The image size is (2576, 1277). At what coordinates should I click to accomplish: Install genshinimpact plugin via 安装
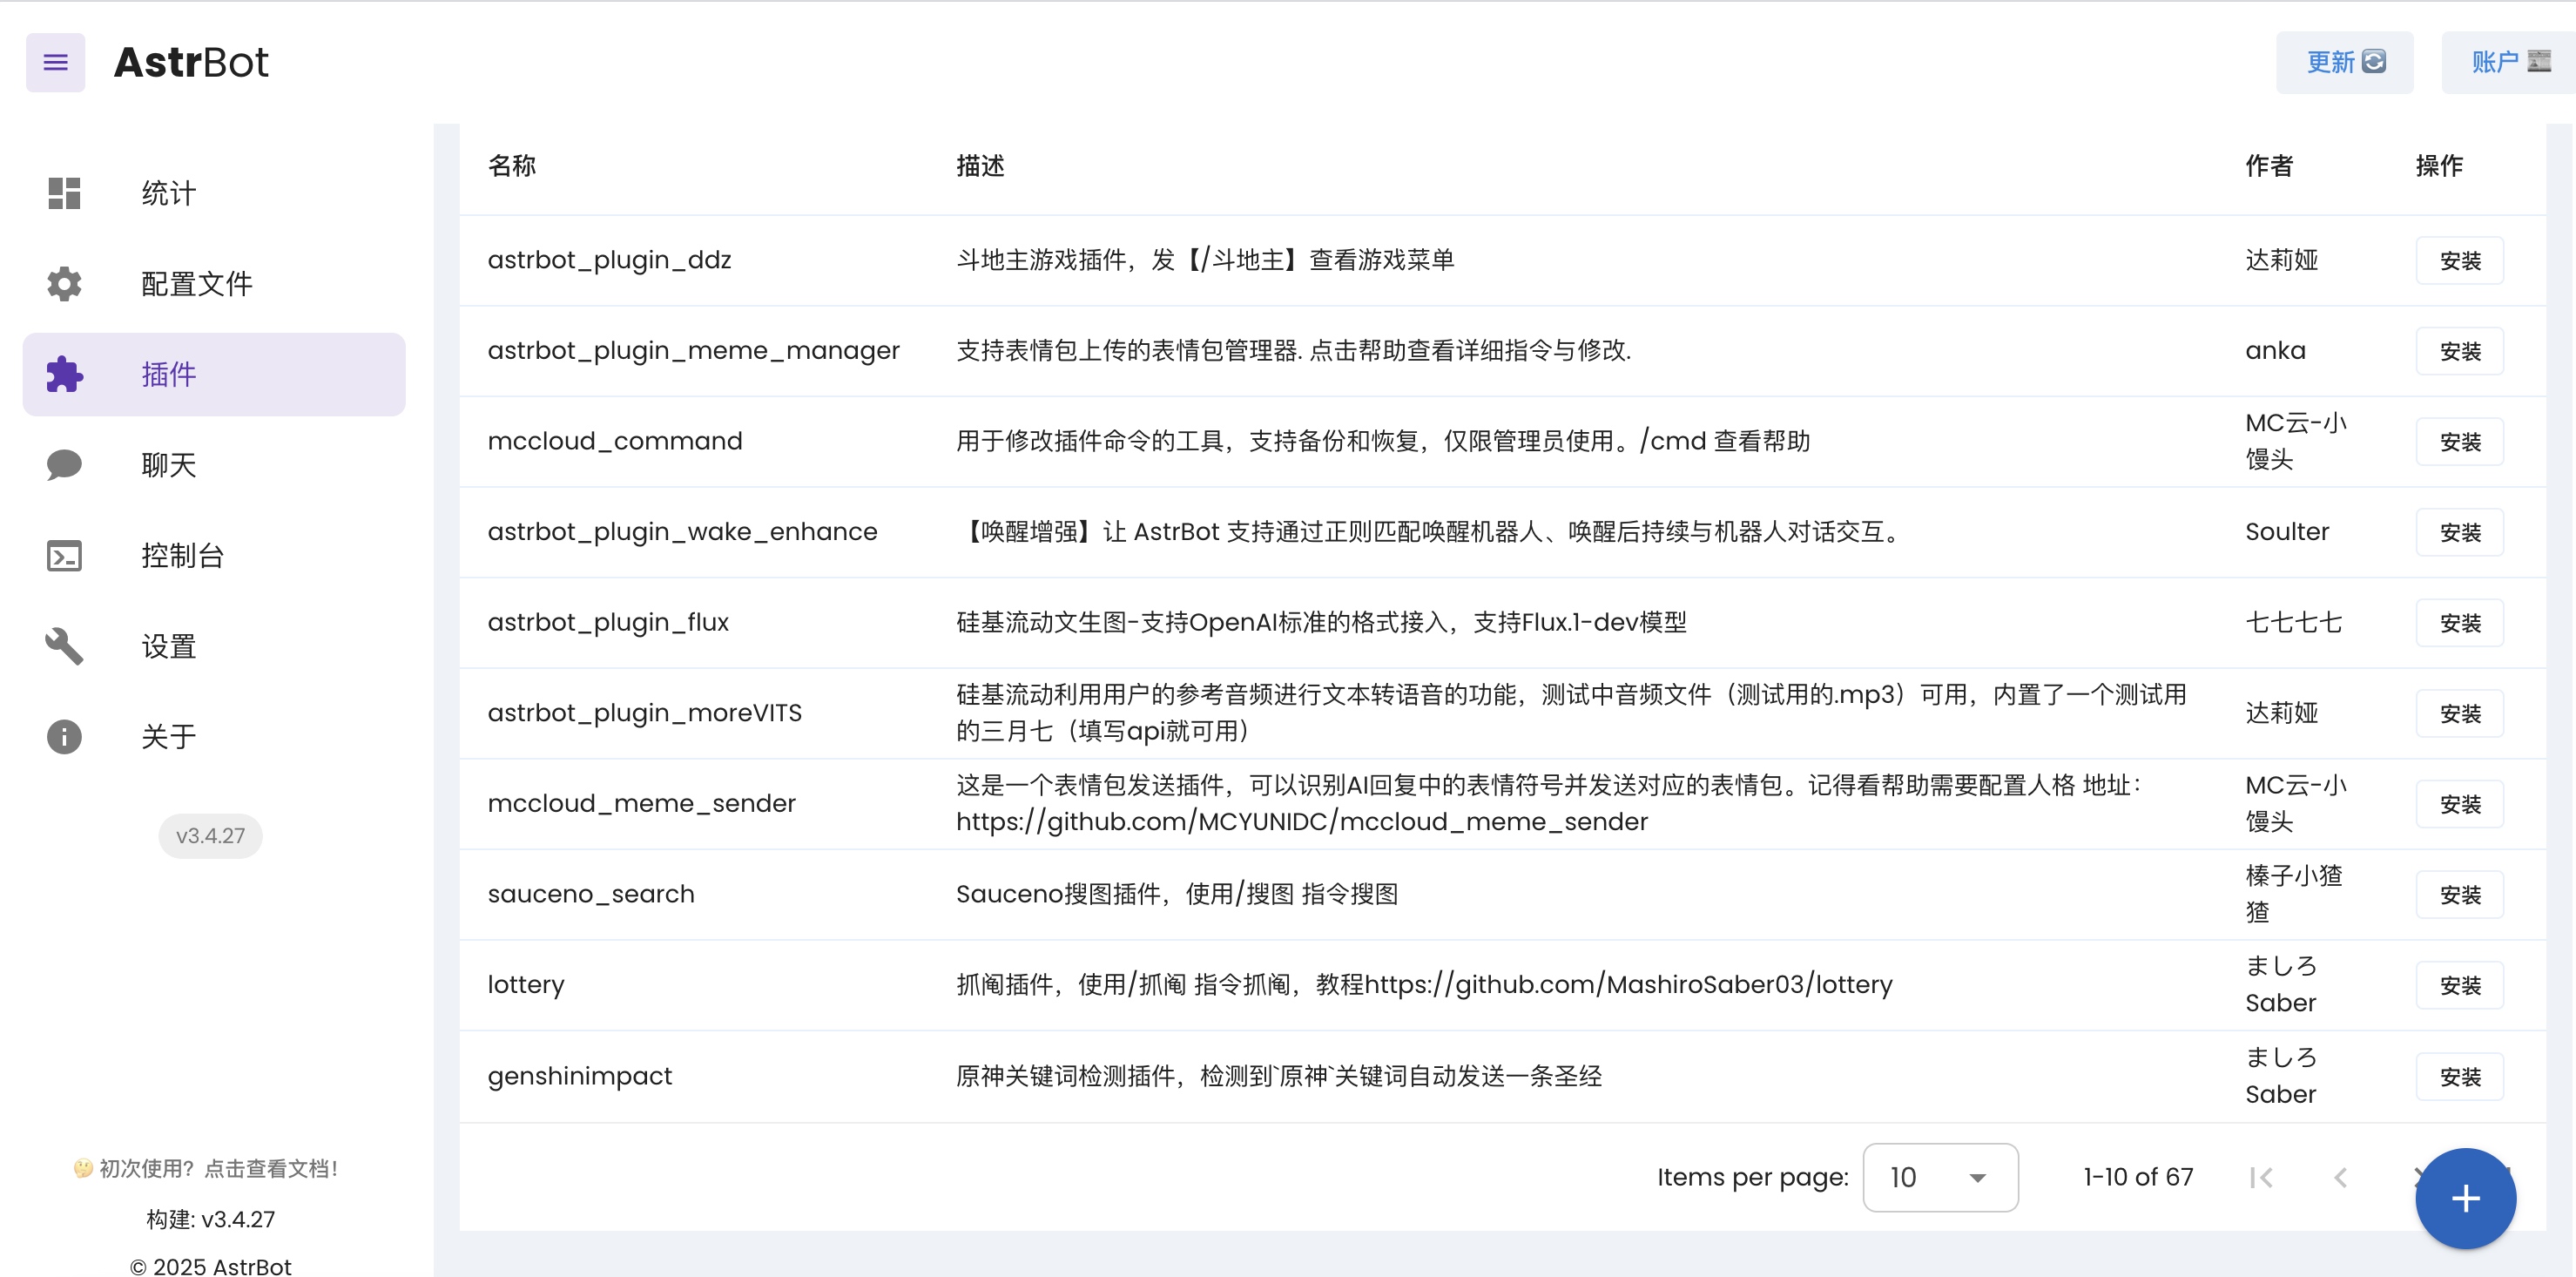pyautogui.click(x=2459, y=1077)
